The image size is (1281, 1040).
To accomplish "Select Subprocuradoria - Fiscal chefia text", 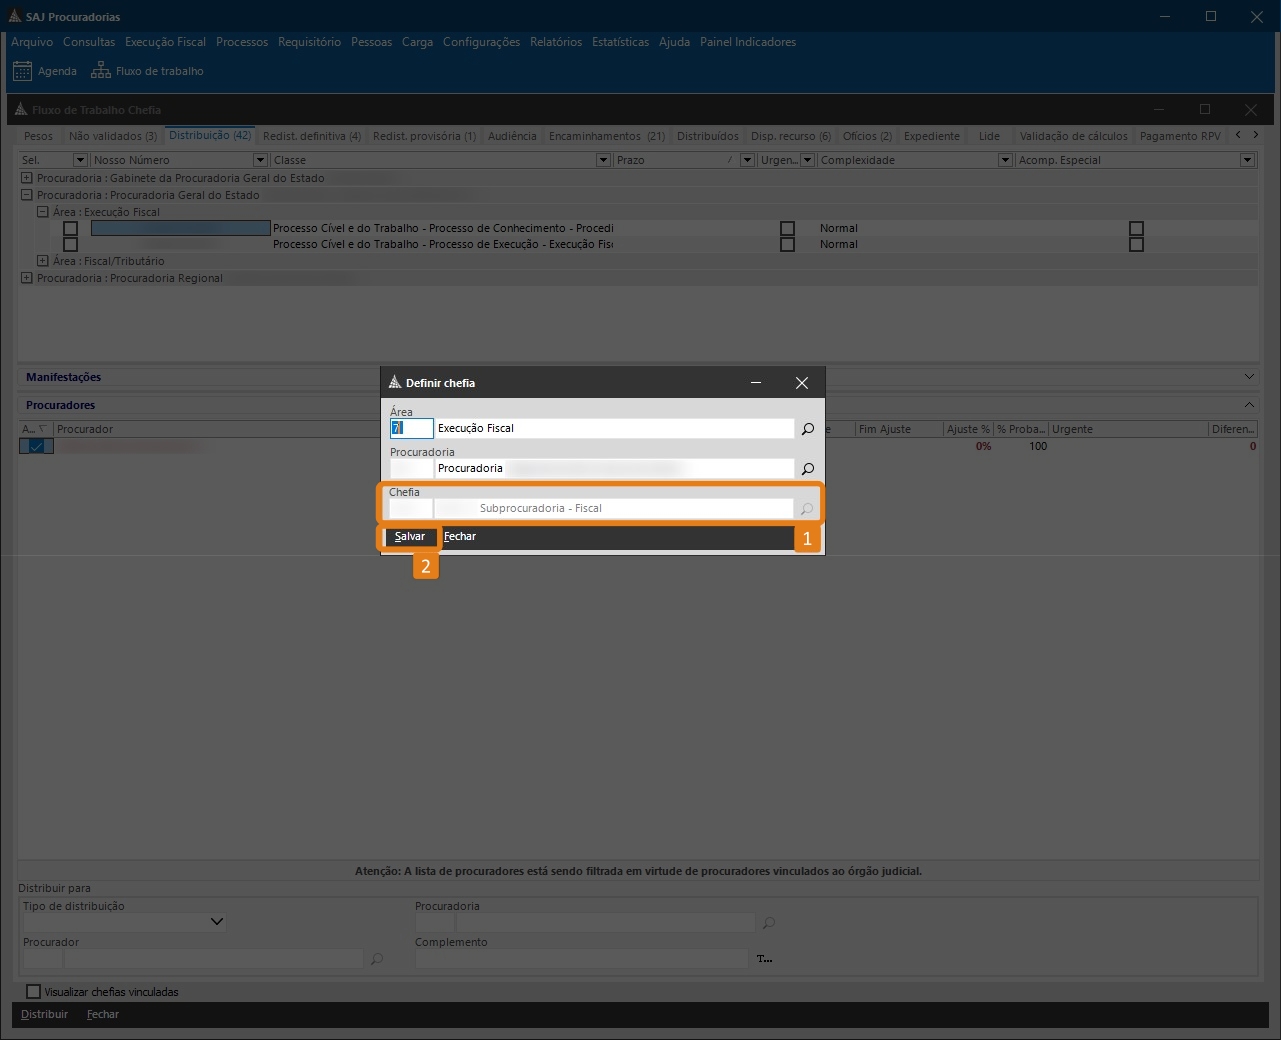I will [541, 508].
